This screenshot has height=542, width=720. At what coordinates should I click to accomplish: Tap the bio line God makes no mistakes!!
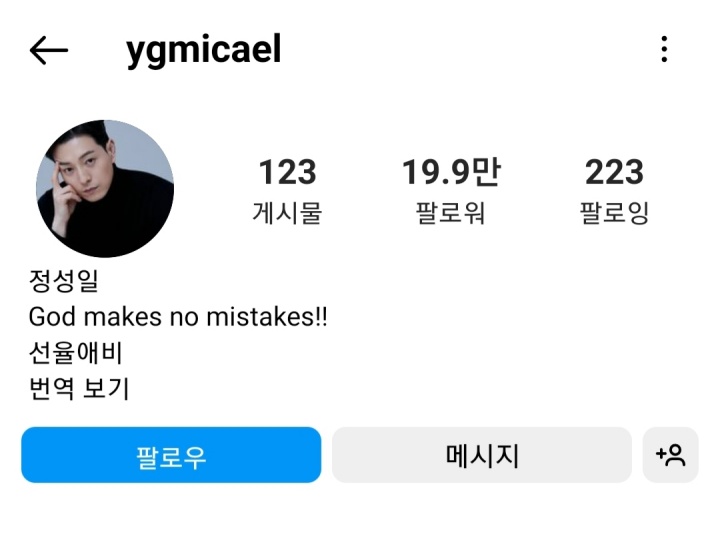pyautogui.click(x=178, y=316)
